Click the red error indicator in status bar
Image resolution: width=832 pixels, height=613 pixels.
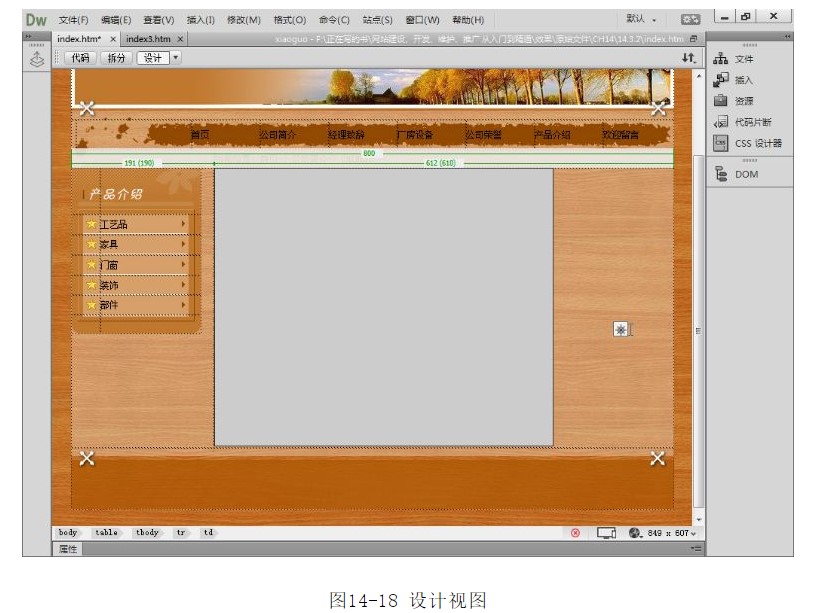(x=575, y=533)
